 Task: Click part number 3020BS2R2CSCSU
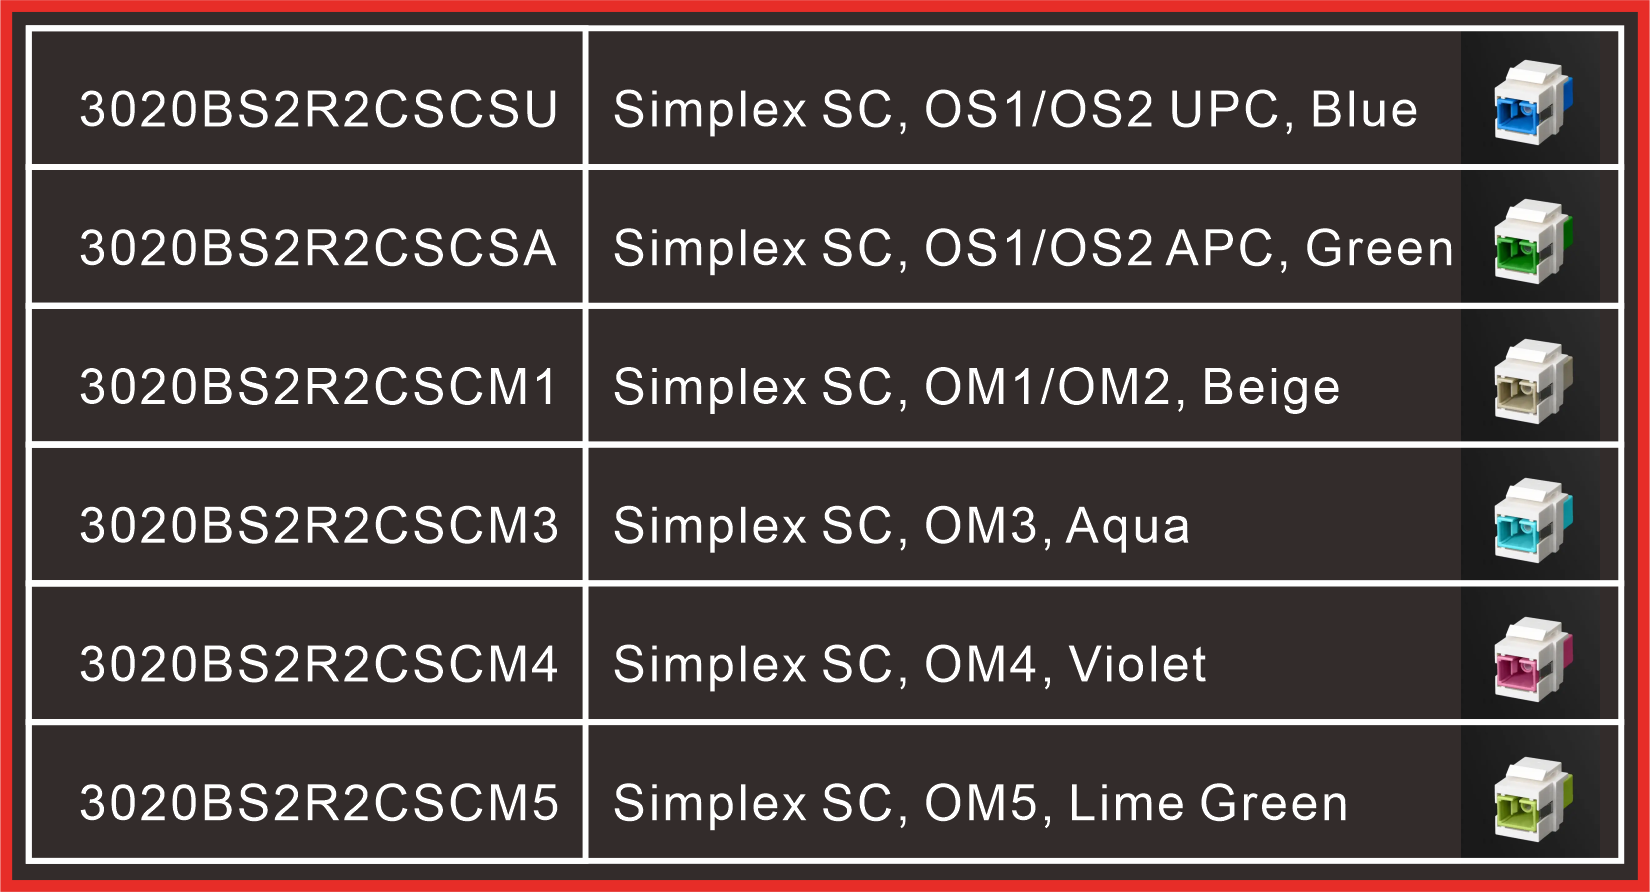coord(318,109)
